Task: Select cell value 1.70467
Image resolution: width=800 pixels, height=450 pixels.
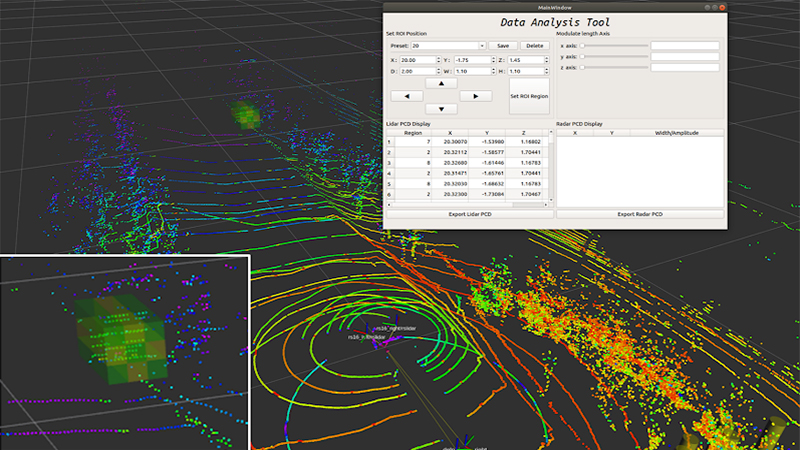Action: click(x=523, y=194)
